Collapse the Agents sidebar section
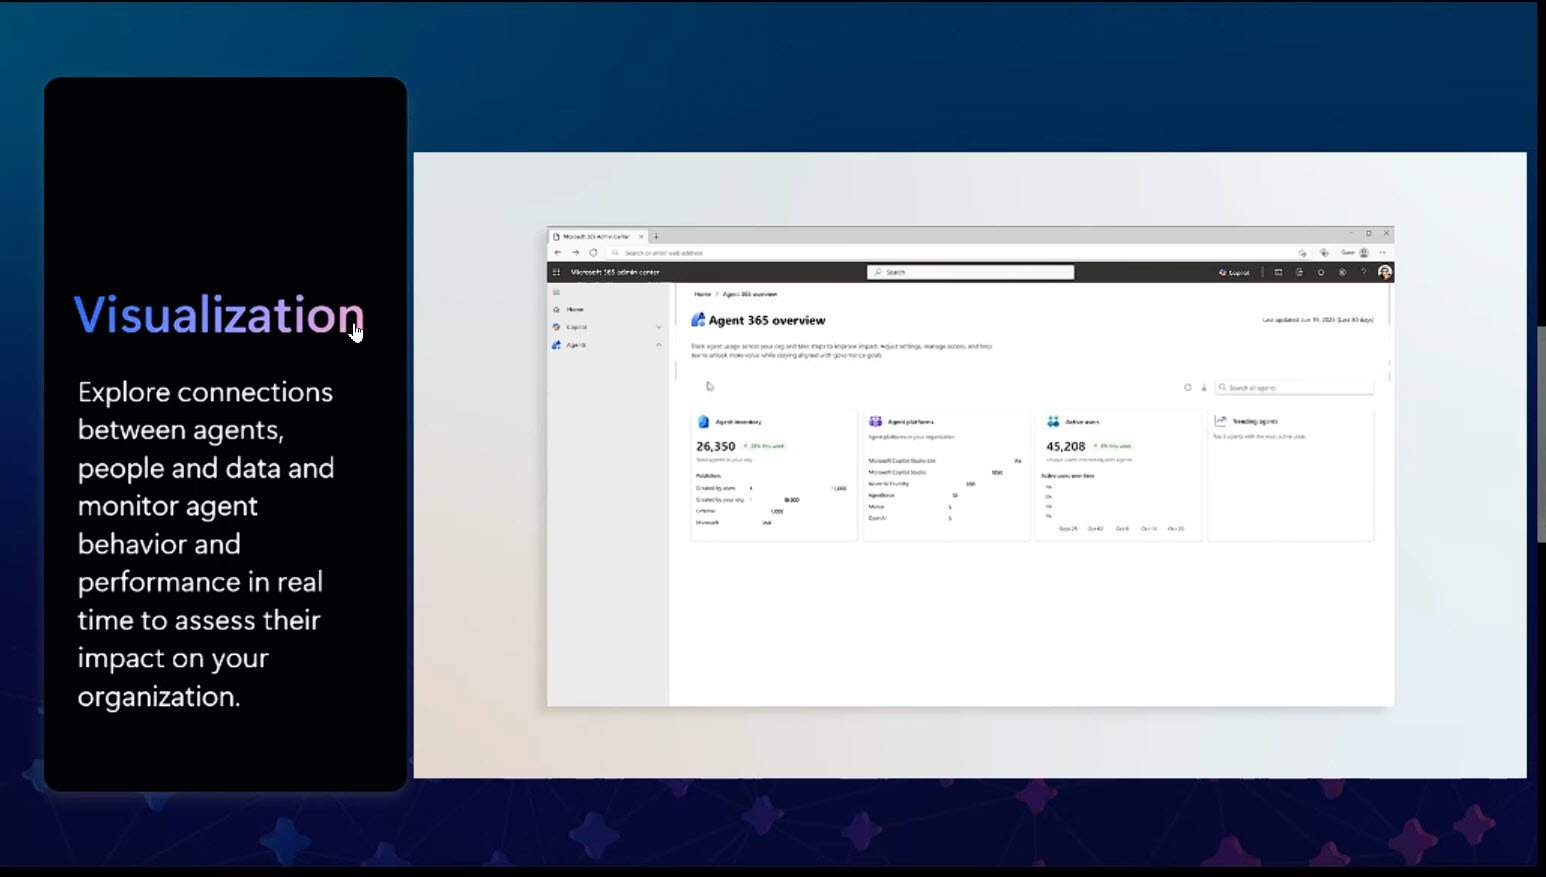 pos(658,345)
